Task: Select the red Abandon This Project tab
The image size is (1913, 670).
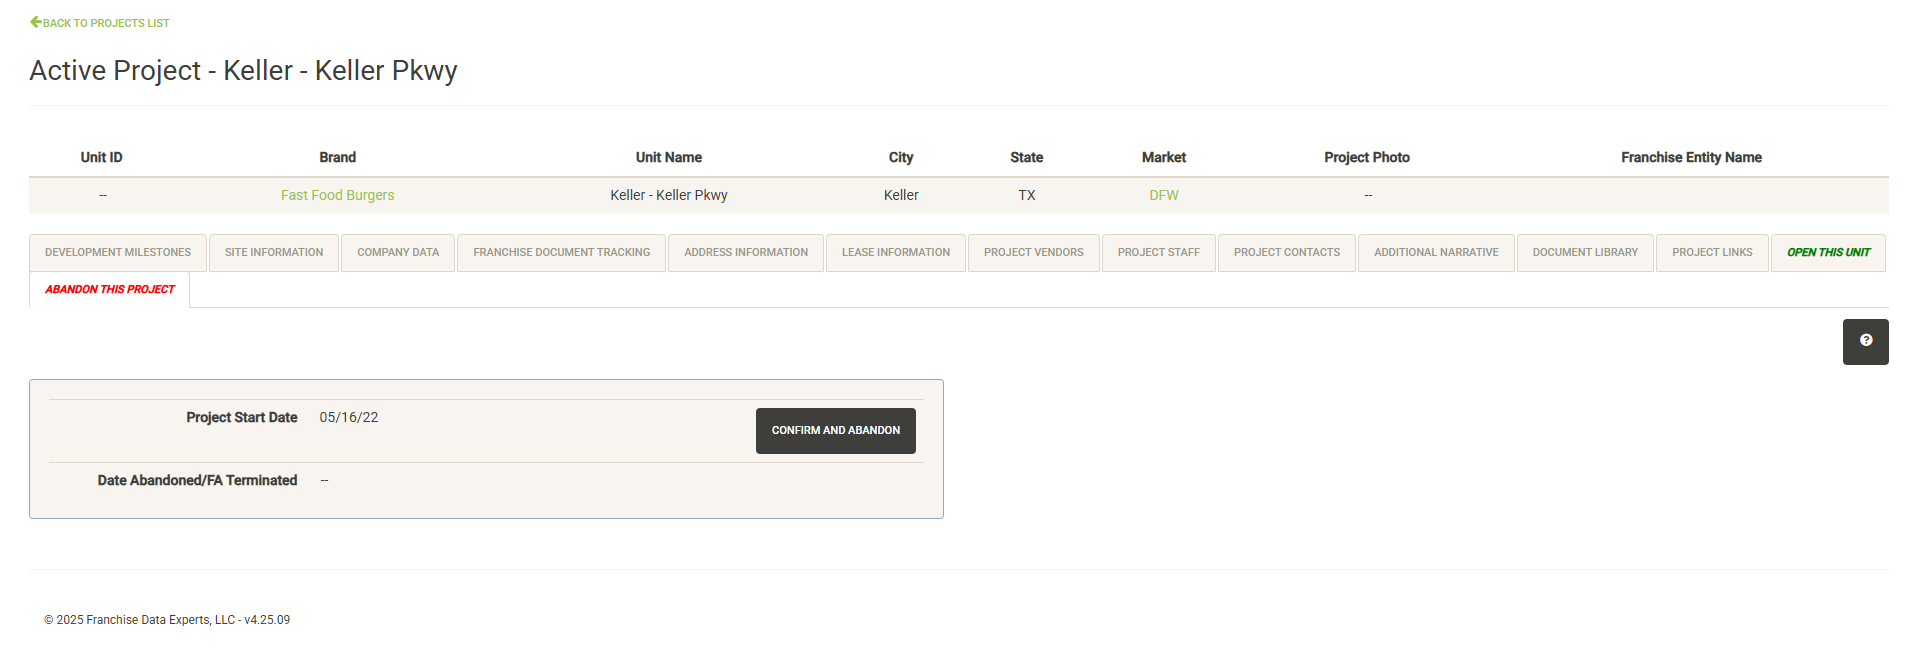Action: [110, 290]
